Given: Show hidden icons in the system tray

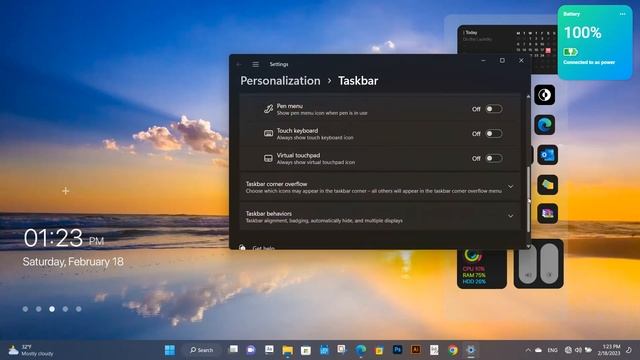Looking at the screenshot, I should pyautogui.click(x=528, y=350).
